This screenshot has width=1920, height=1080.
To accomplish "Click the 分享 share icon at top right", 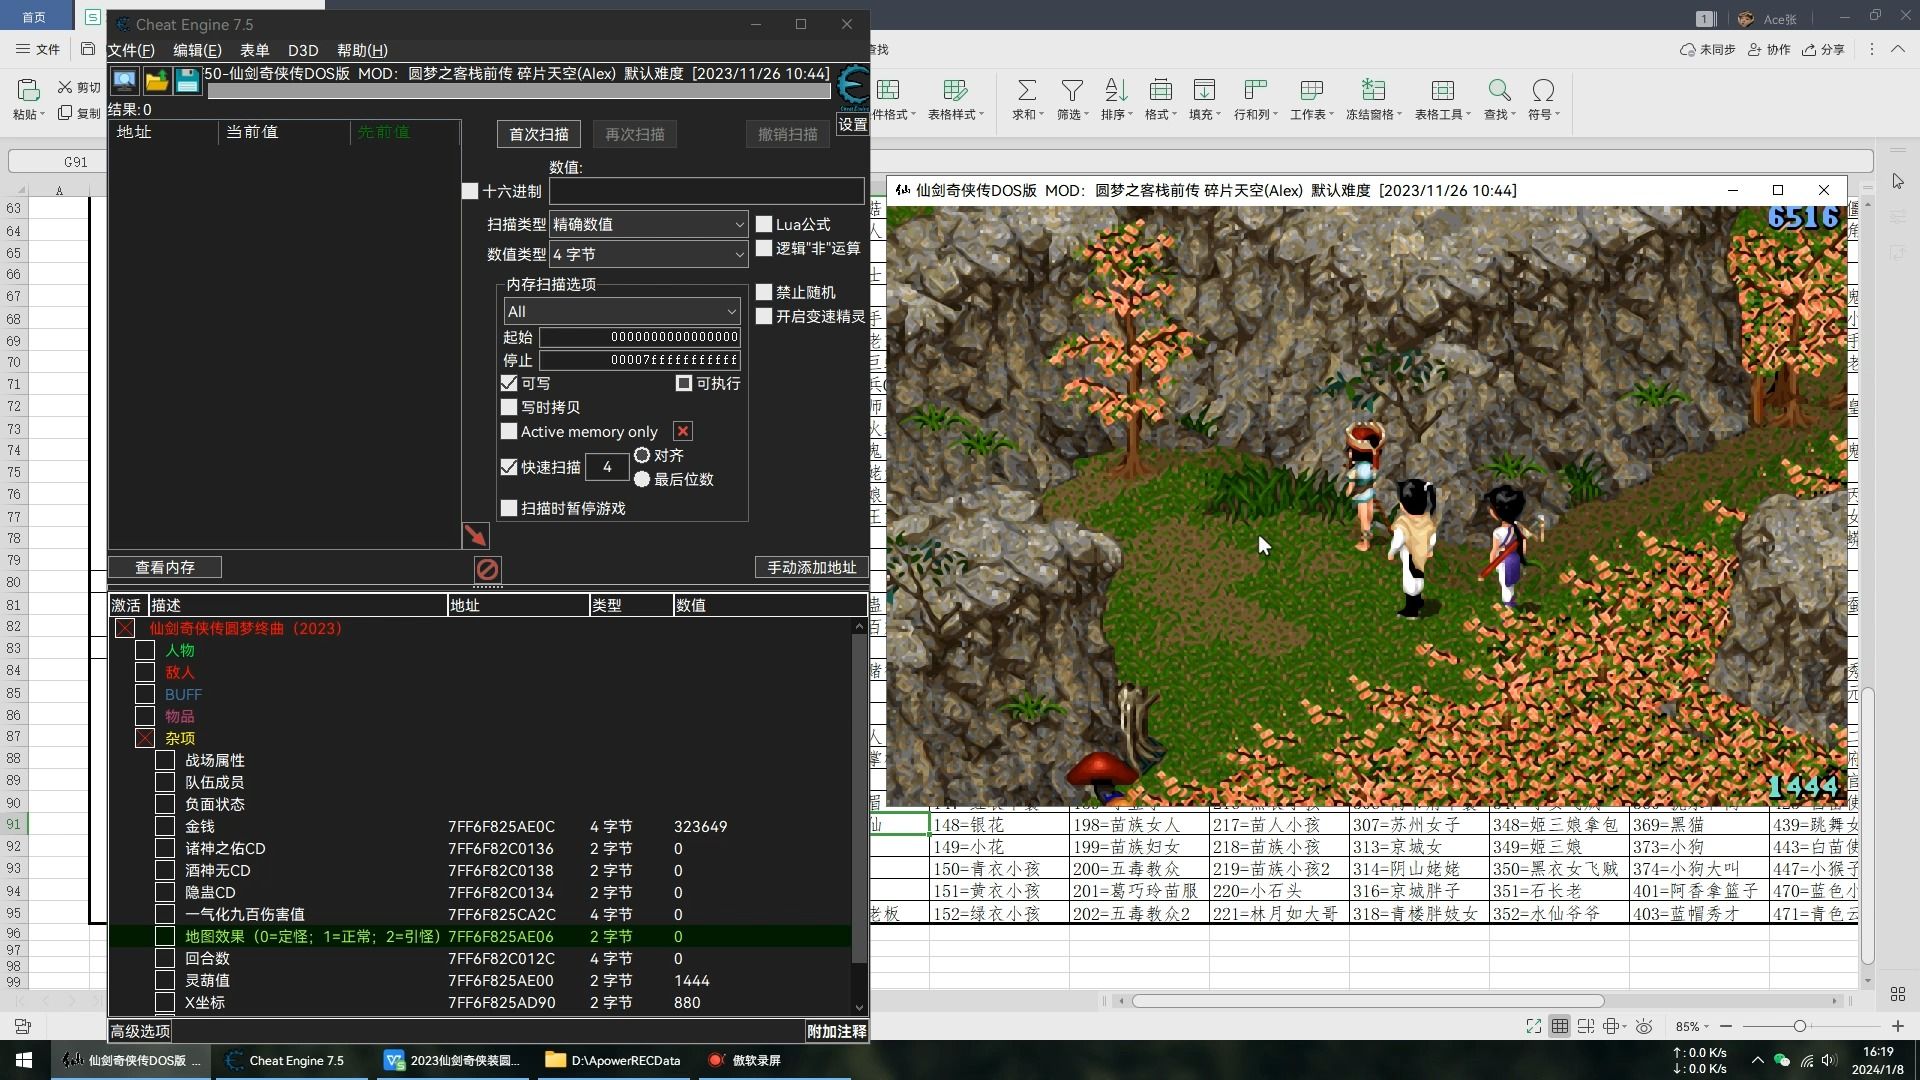I will click(1809, 49).
